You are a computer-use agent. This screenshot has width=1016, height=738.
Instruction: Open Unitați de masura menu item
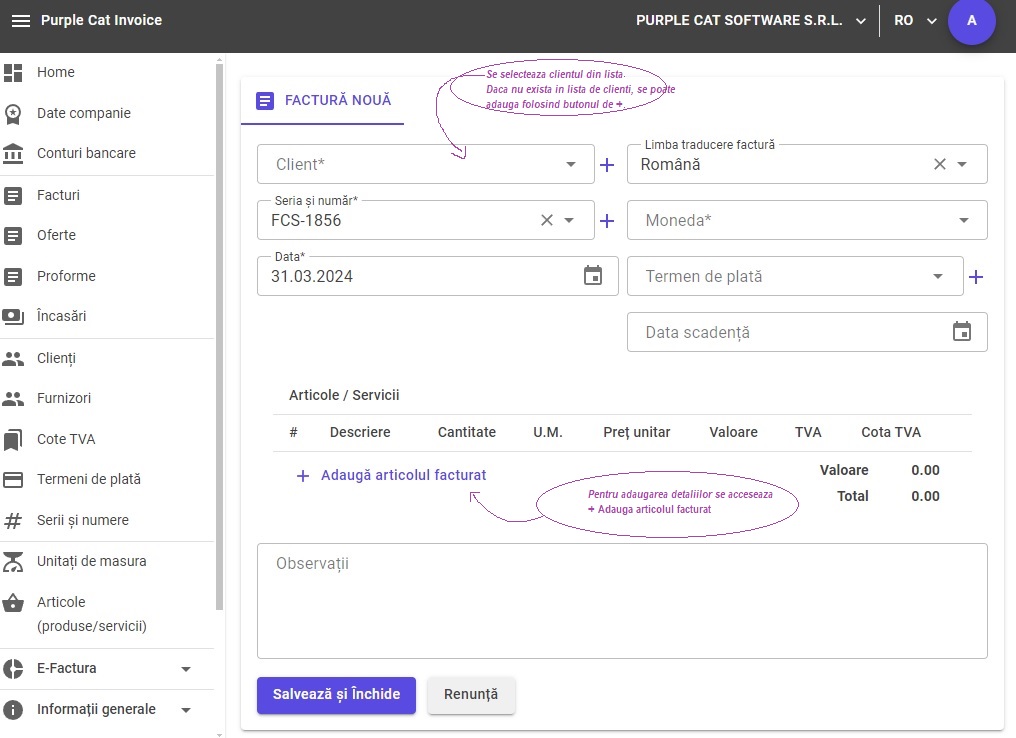pyautogui.click(x=91, y=561)
